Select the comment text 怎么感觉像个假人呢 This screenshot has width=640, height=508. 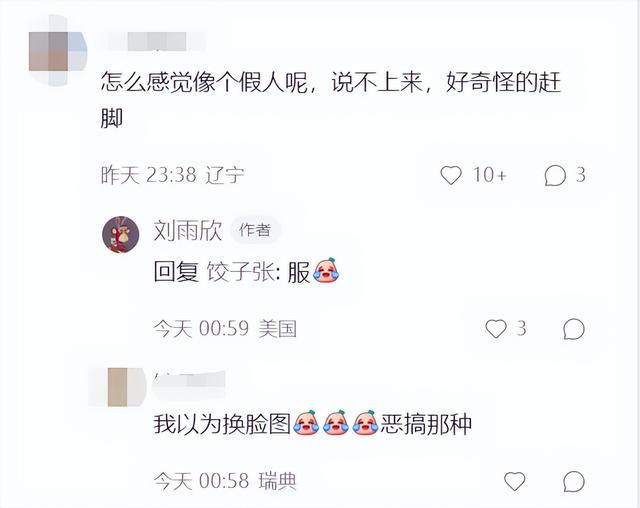[x=204, y=82]
